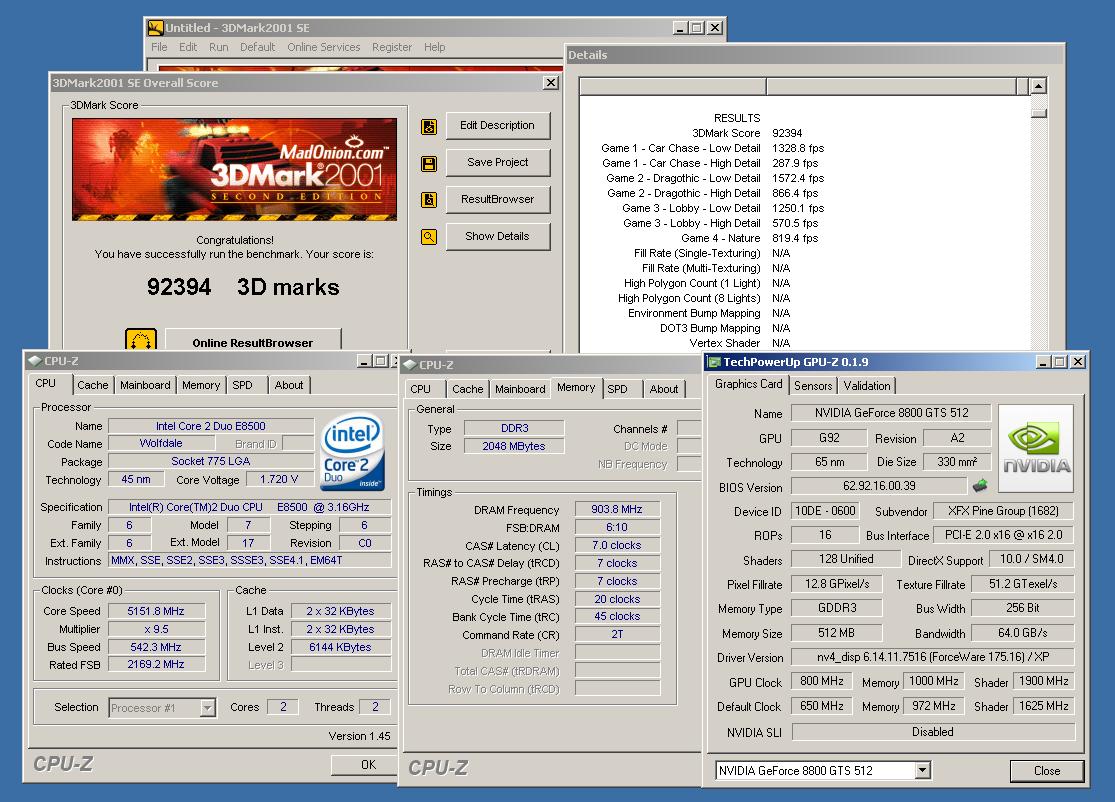Click the 3DMark2001 SE title bar icon
Screen dimensions: 1115x802
point(155,28)
